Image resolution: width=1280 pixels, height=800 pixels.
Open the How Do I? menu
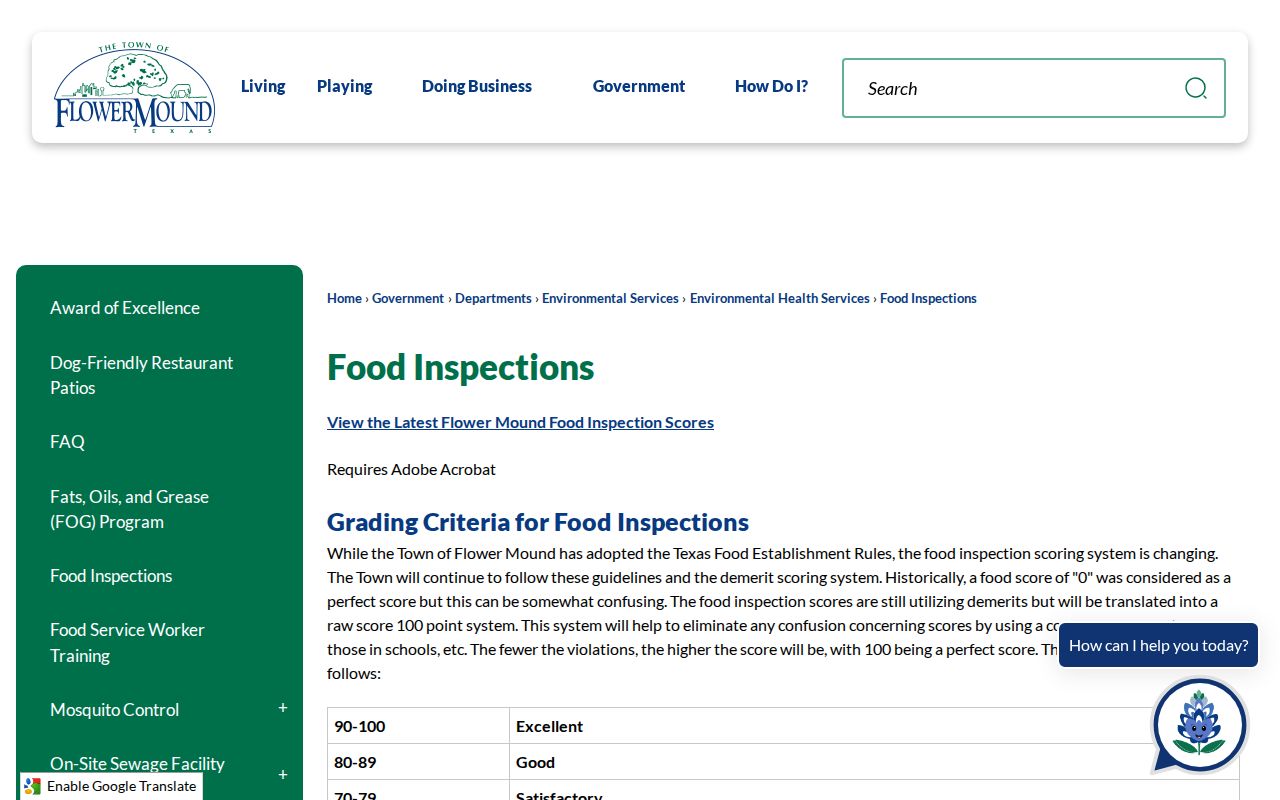coord(771,86)
